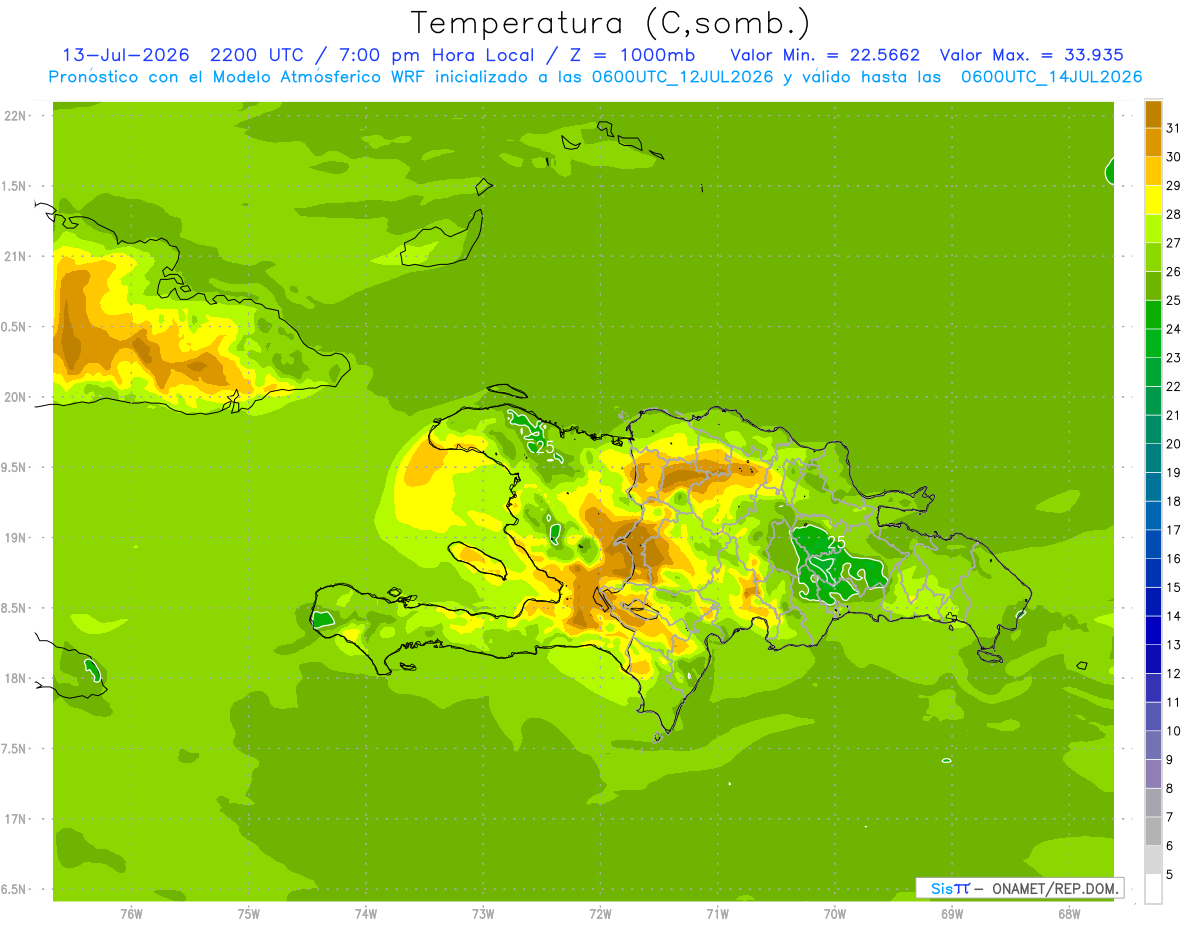The height and width of the screenshot is (927, 1200).
Task: Click the longitude label "71W"
Action: (717, 913)
